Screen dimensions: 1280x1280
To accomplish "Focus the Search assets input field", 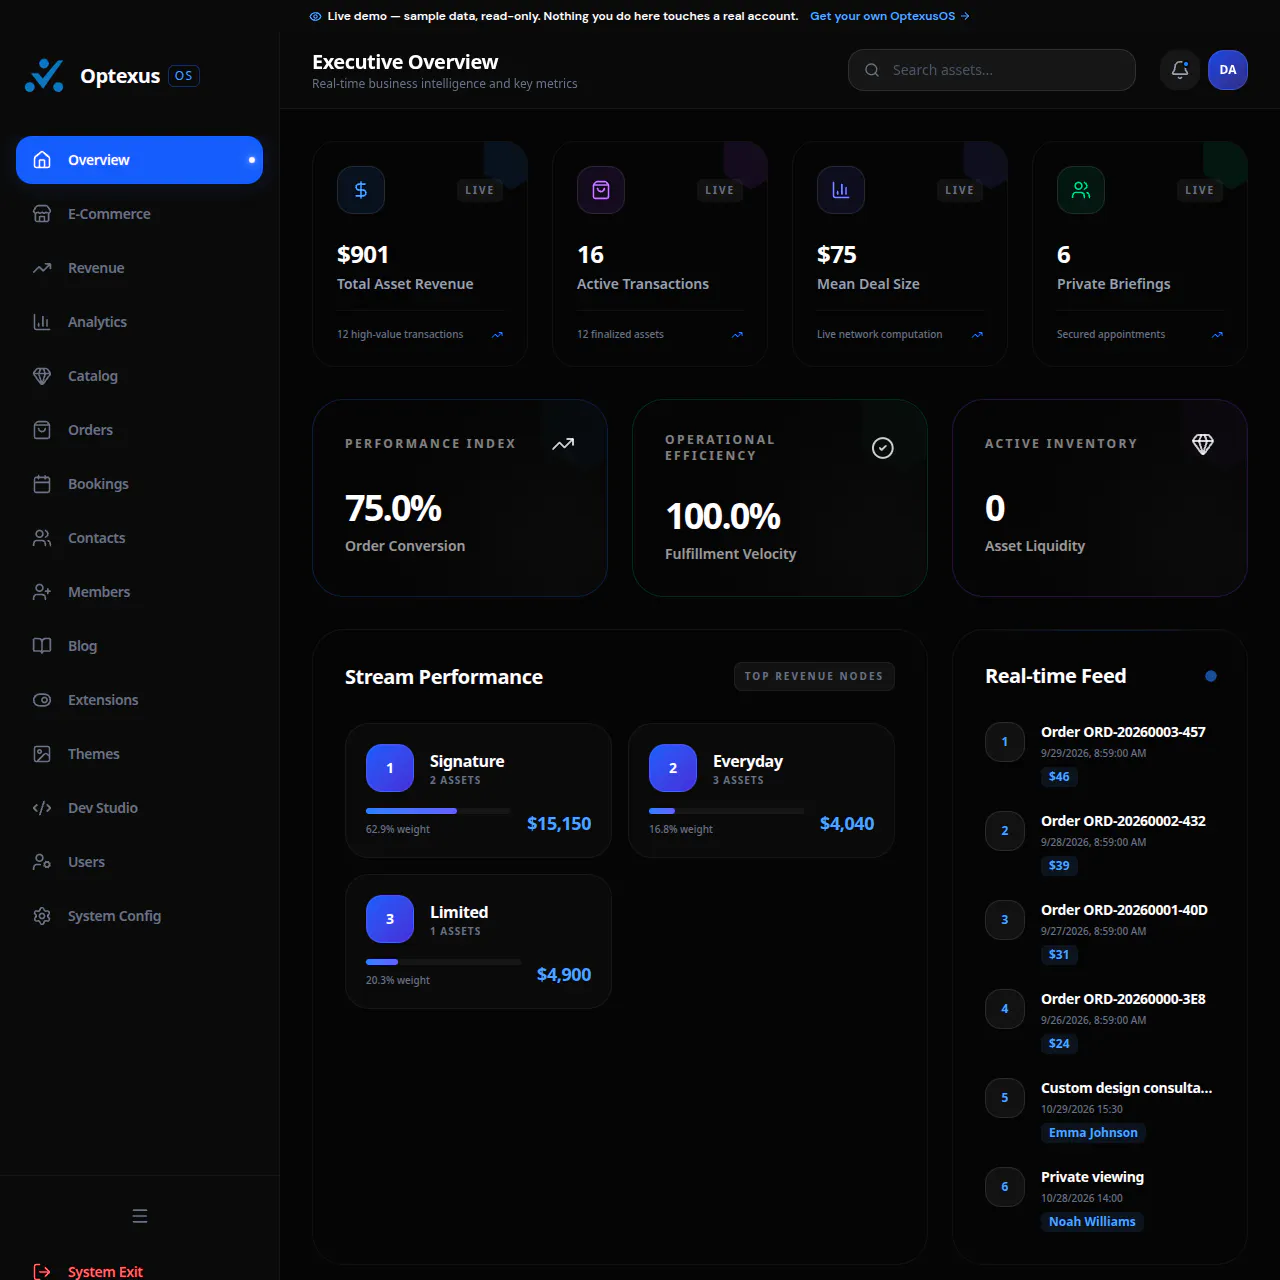I will coord(992,70).
